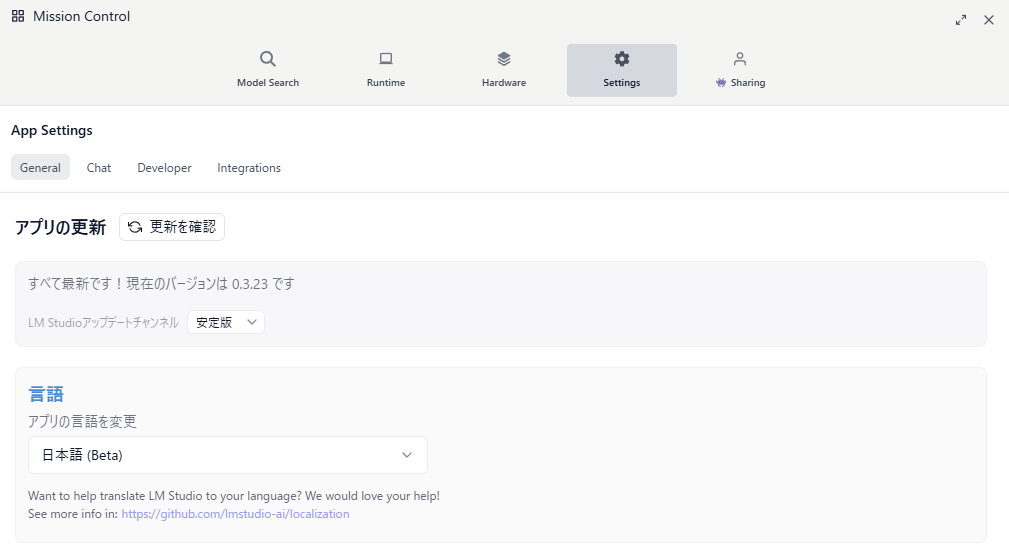Open the lmstudio-ai localization GitHub link
The image size is (1009, 549).
(x=235, y=514)
